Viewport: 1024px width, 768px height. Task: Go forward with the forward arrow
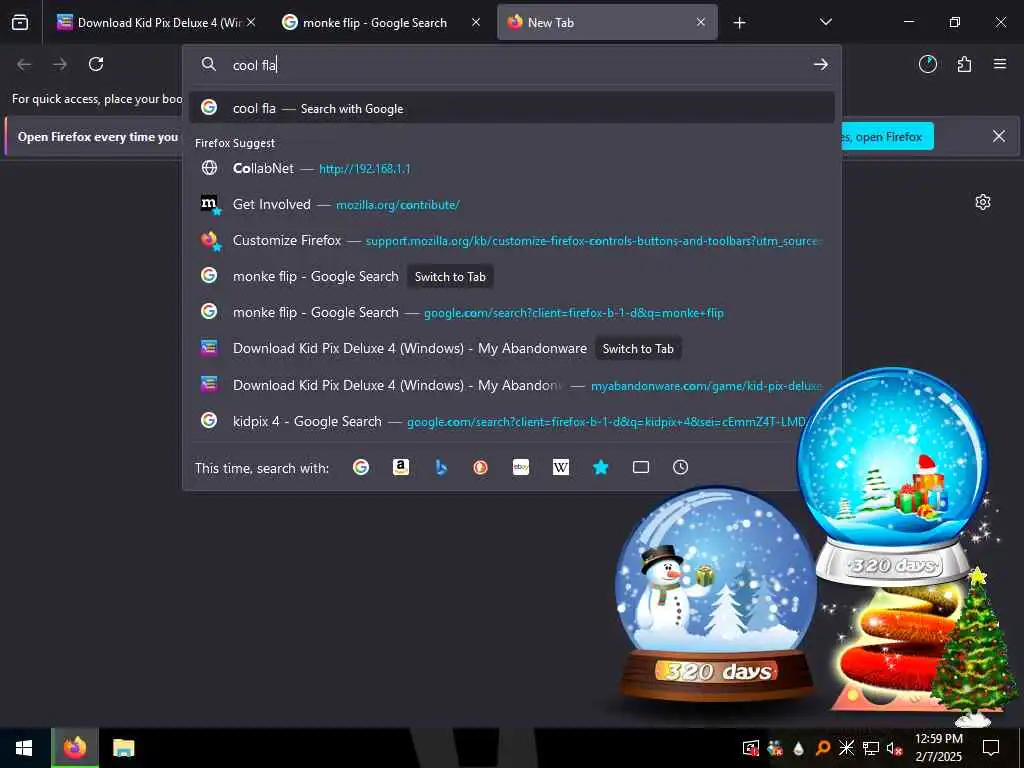(60, 64)
